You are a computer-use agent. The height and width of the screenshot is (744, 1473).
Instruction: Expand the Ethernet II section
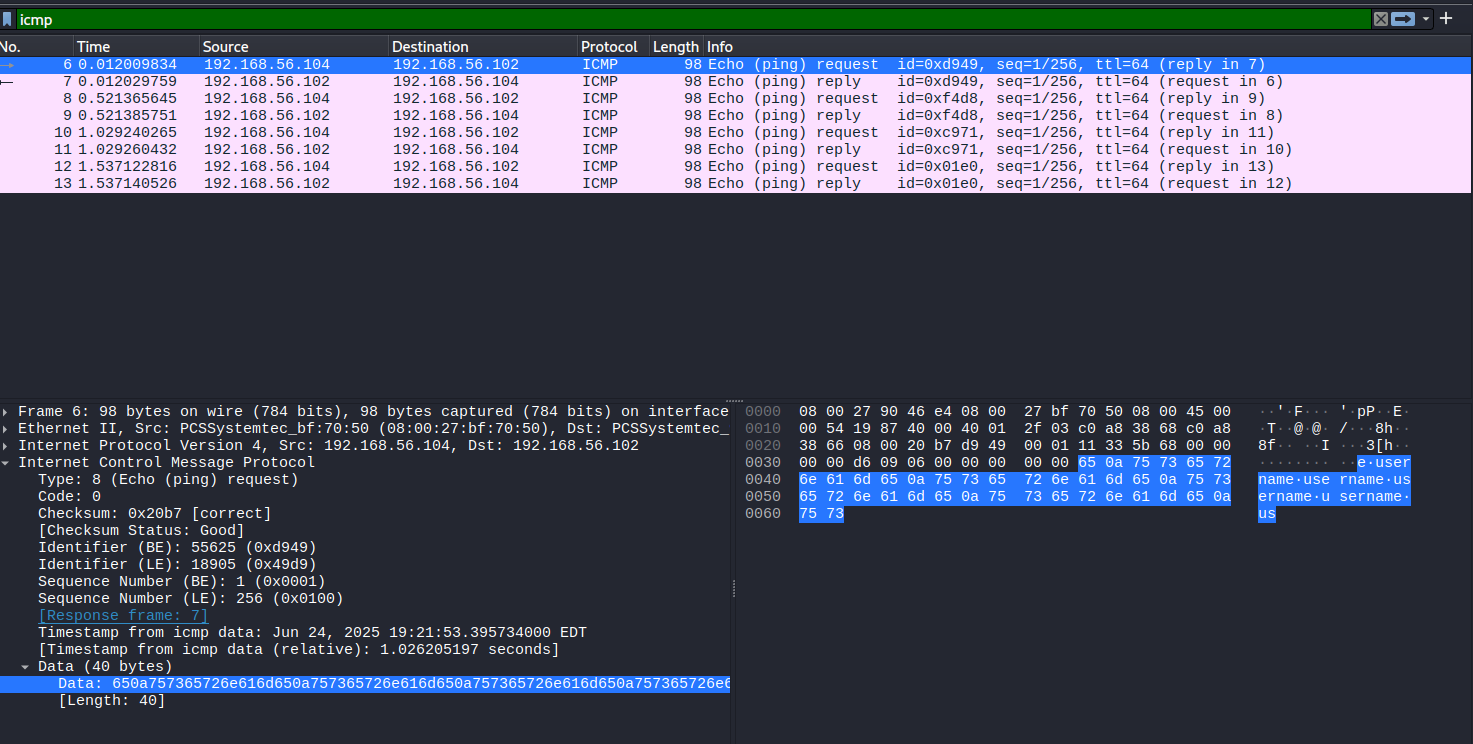pos(8,429)
